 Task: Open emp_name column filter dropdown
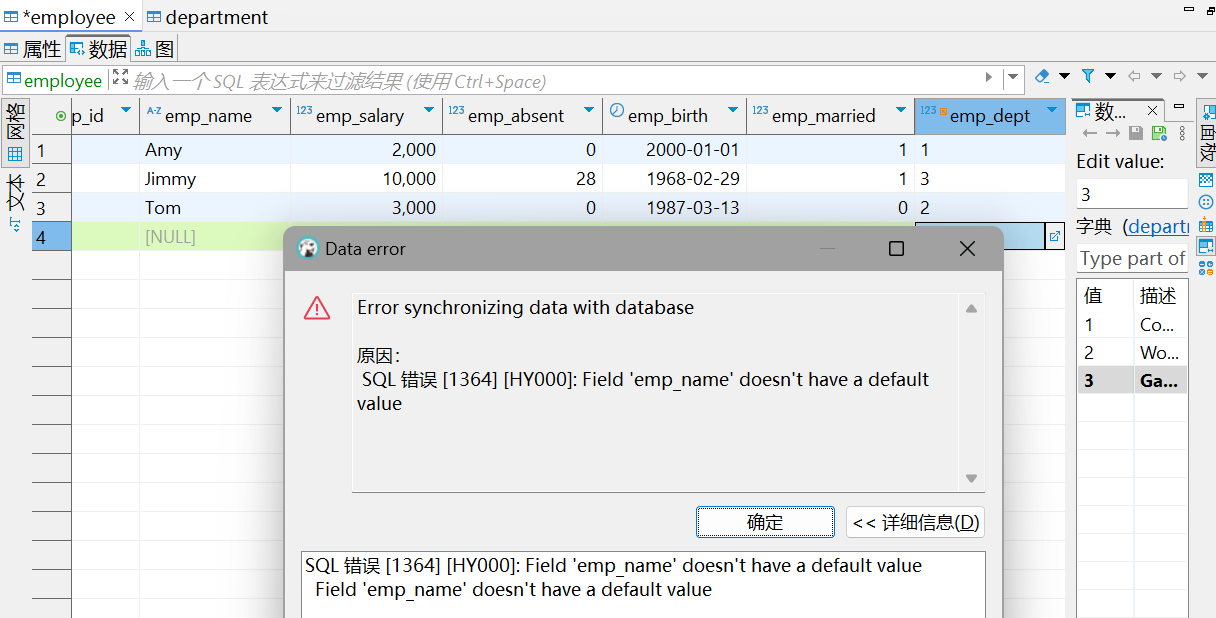pyautogui.click(x=276, y=111)
